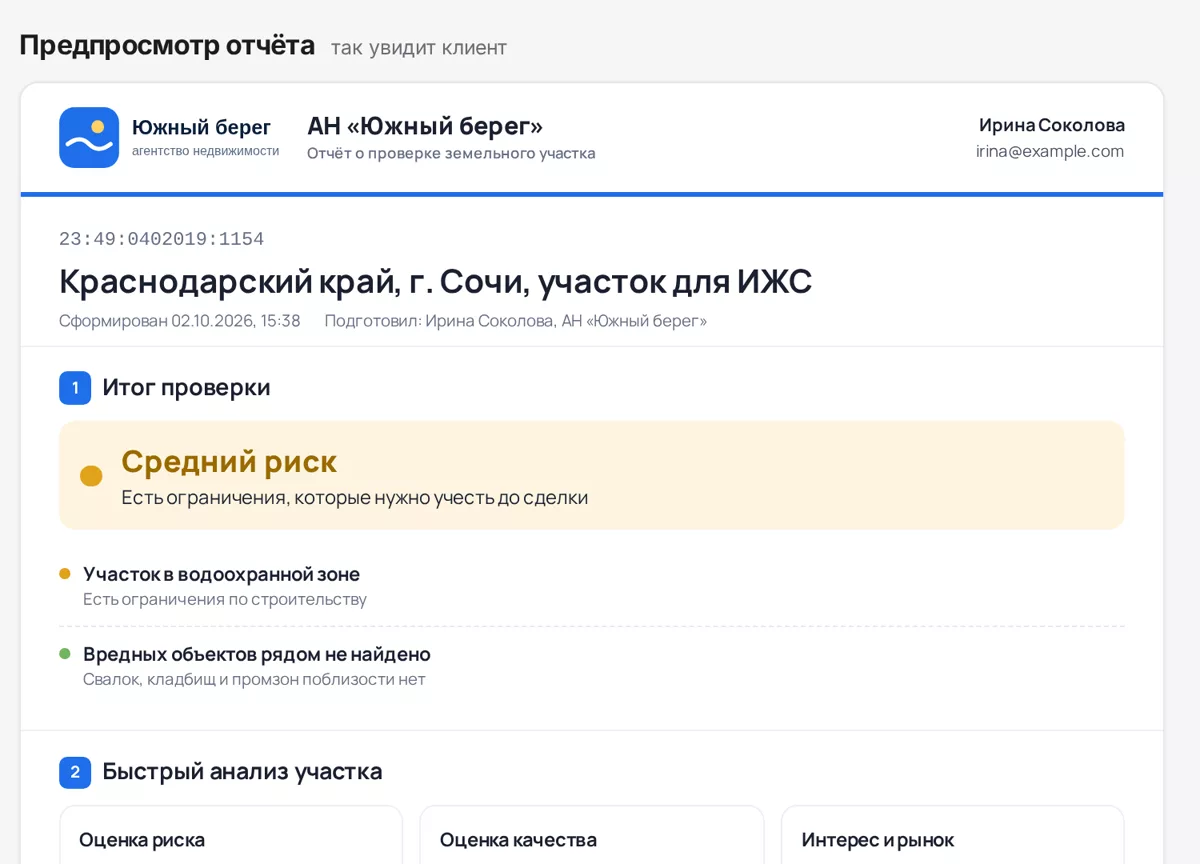Image resolution: width=1200 pixels, height=864 pixels.
Task: Click the section number 2 badge
Action: [x=75, y=772]
